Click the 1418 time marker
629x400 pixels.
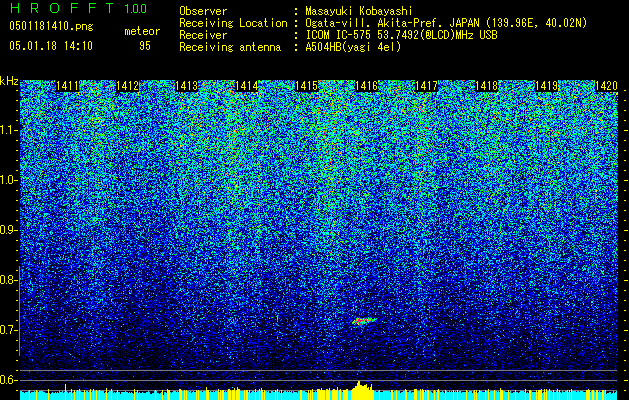(487, 86)
